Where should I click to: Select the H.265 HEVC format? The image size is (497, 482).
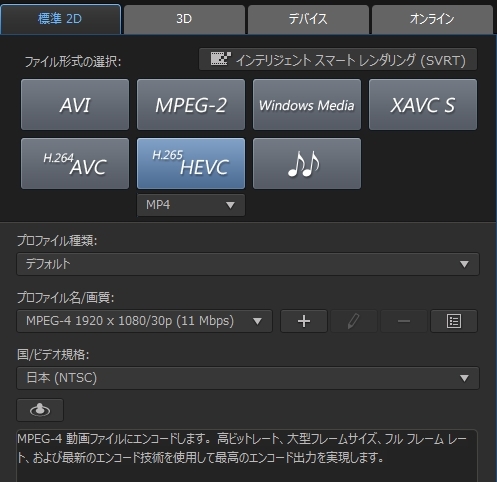191,164
